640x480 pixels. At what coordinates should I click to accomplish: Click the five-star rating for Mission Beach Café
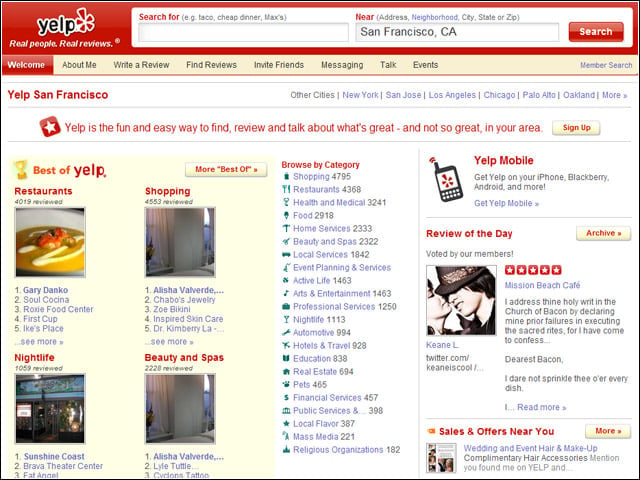click(533, 270)
